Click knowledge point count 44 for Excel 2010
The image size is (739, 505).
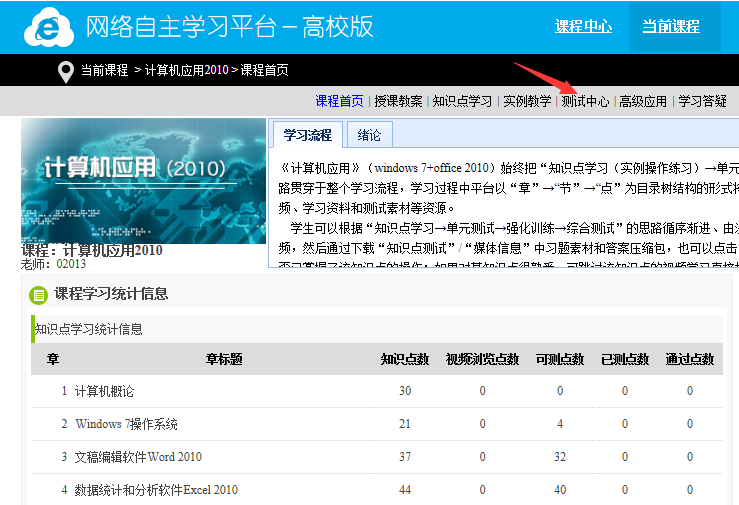(x=405, y=490)
